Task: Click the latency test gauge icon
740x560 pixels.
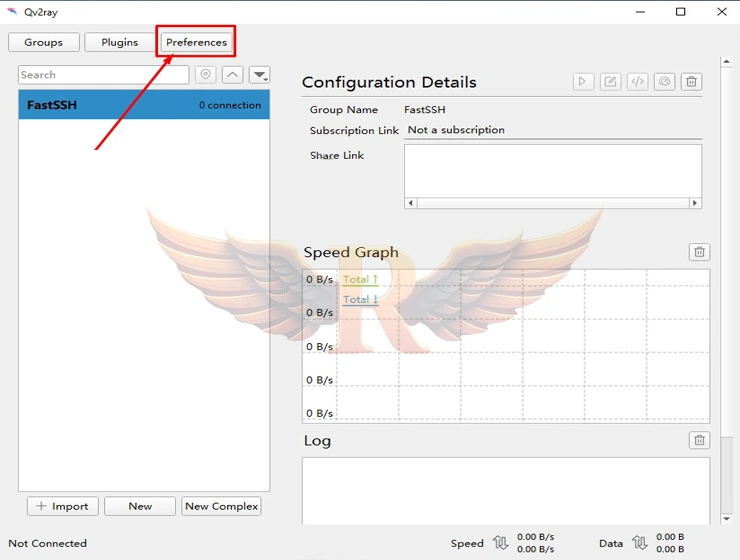Action: pyautogui.click(x=664, y=82)
